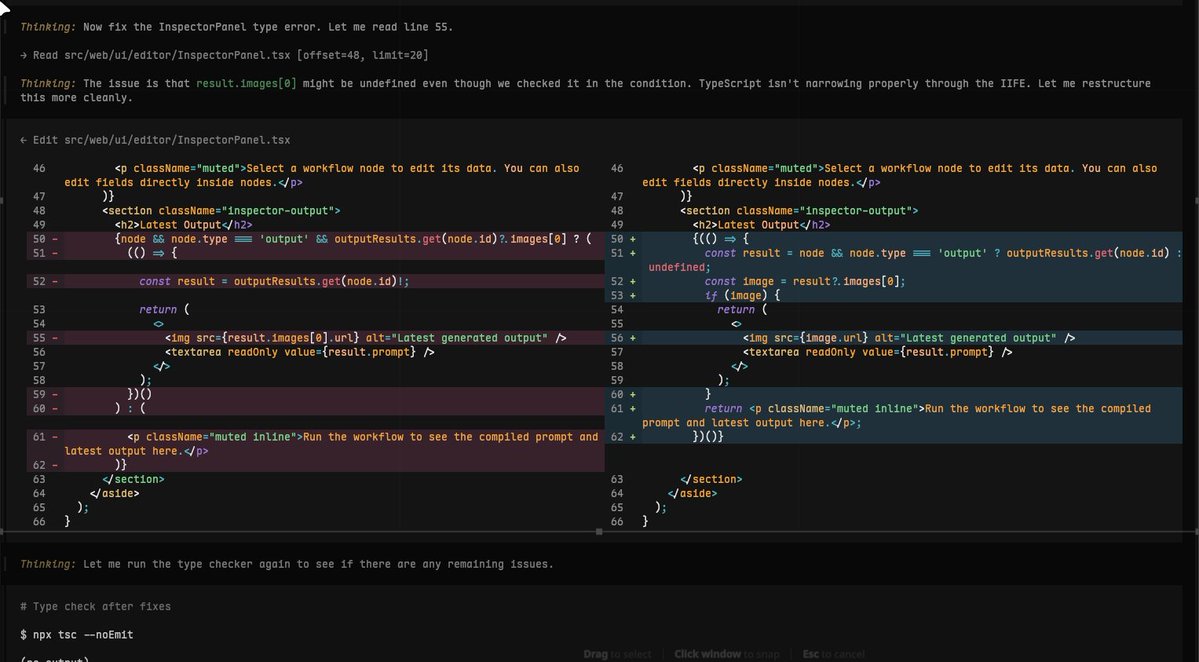Click the 'Read src/web/ui/editor/InspectorPanel.tsx' tool line
The image size is (1199, 662).
(224, 55)
